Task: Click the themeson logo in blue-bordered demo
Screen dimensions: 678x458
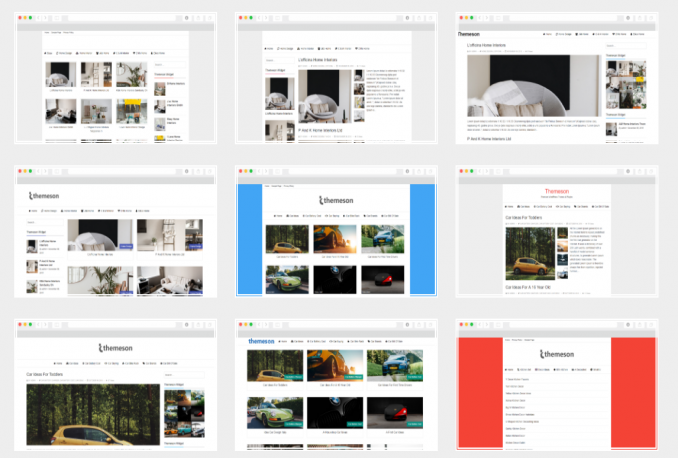Action: (x=336, y=200)
